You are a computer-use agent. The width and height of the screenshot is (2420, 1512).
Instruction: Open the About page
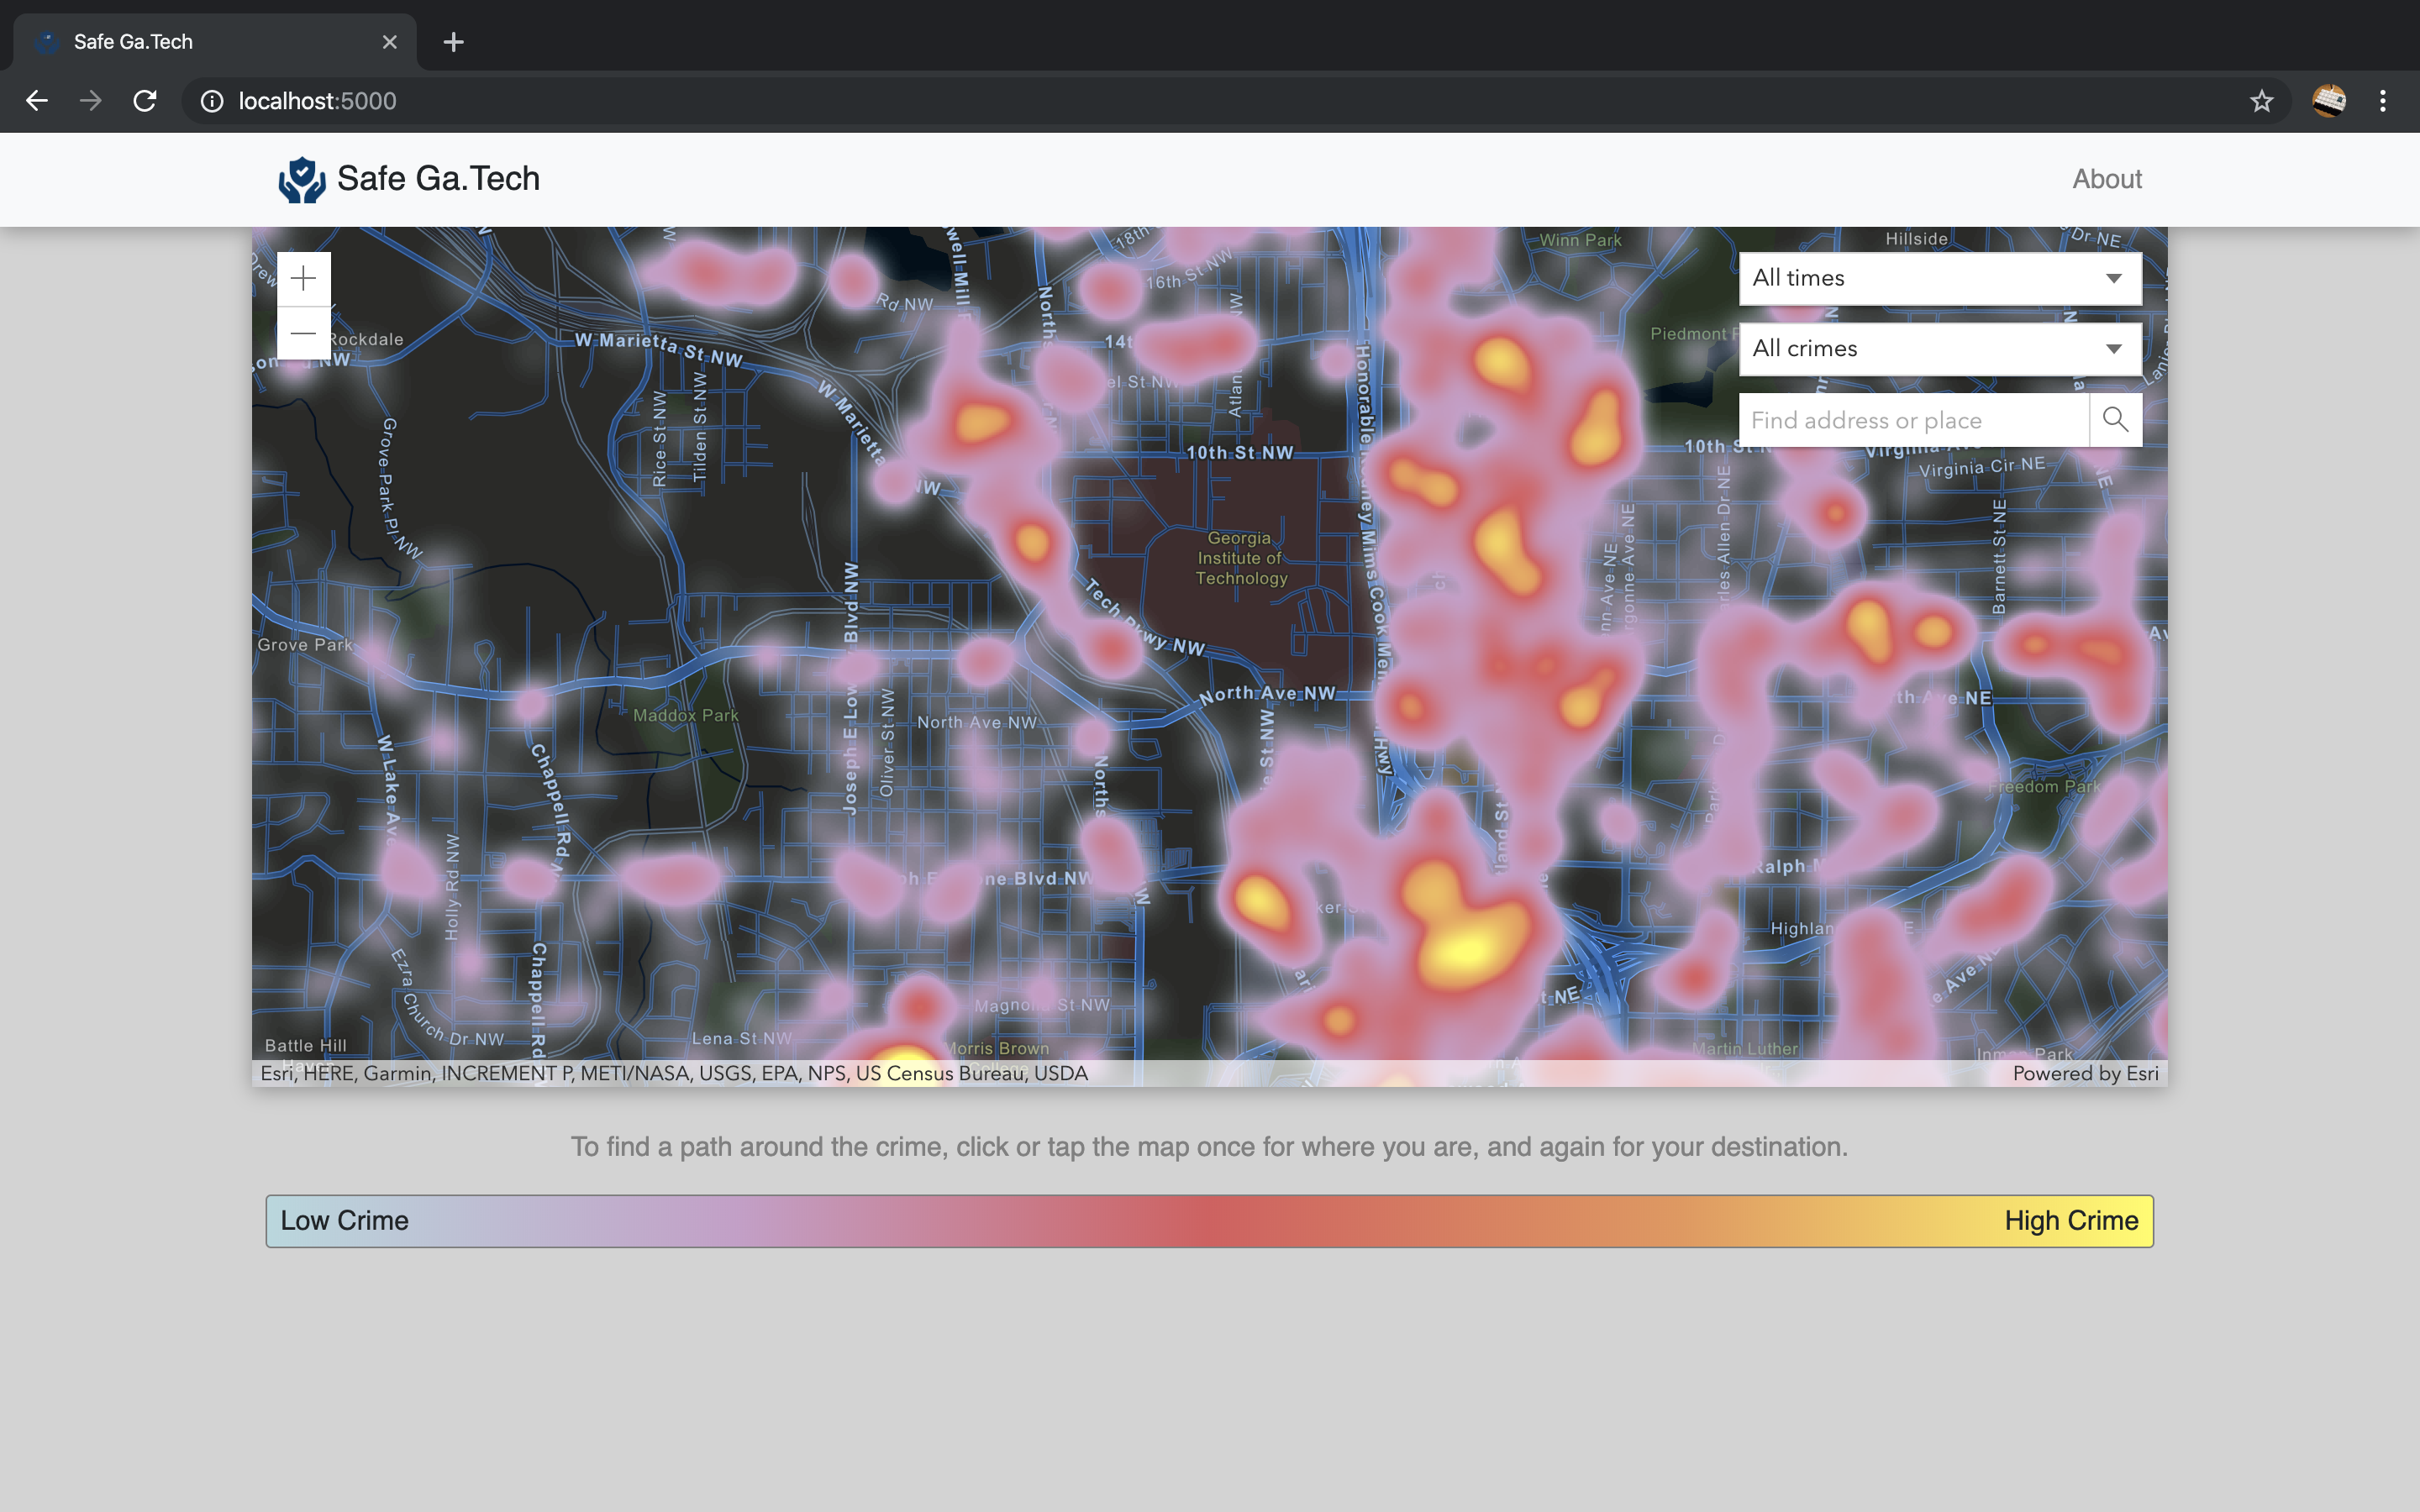pos(2106,179)
